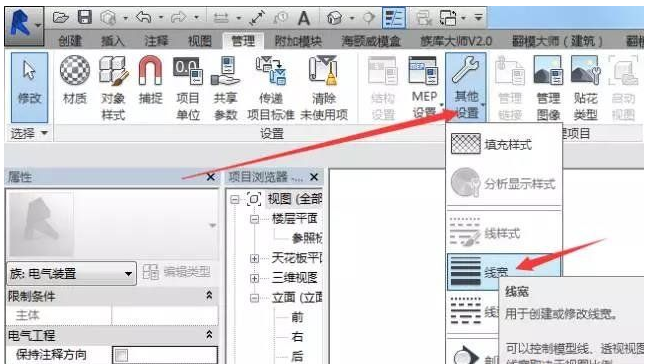Click the line patterns icon below 线宽
The width and height of the screenshot is (647, 364).
click(x=465, y=310)
